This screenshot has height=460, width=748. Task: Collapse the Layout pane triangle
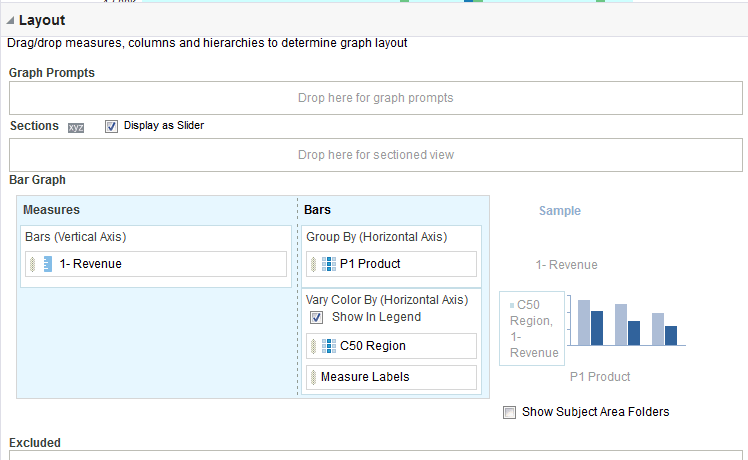click(x=10, y=20)
